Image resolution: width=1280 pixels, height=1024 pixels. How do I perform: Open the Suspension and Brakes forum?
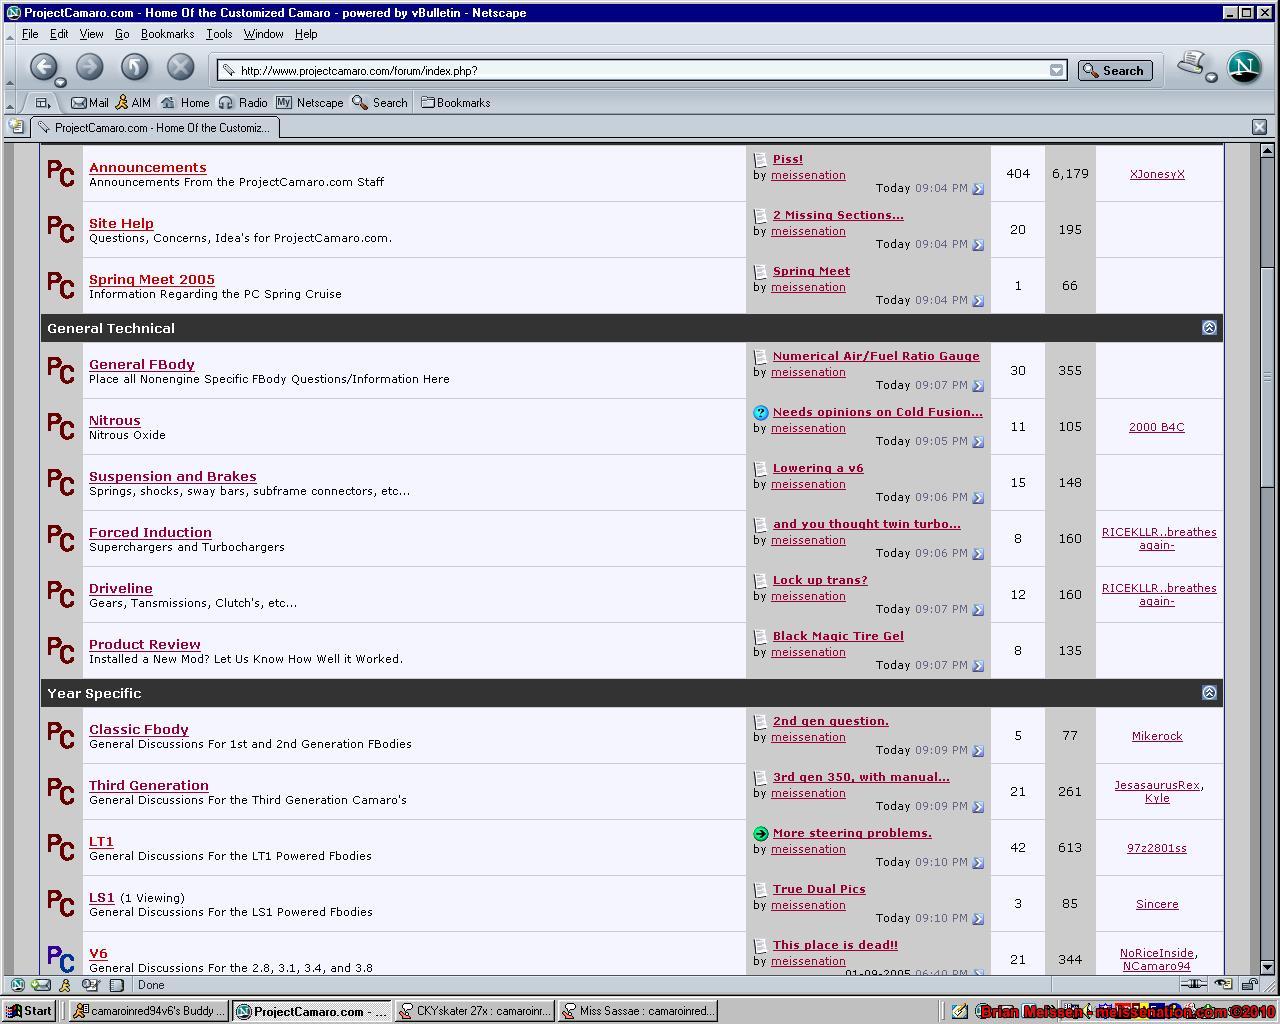coord(172,477)
